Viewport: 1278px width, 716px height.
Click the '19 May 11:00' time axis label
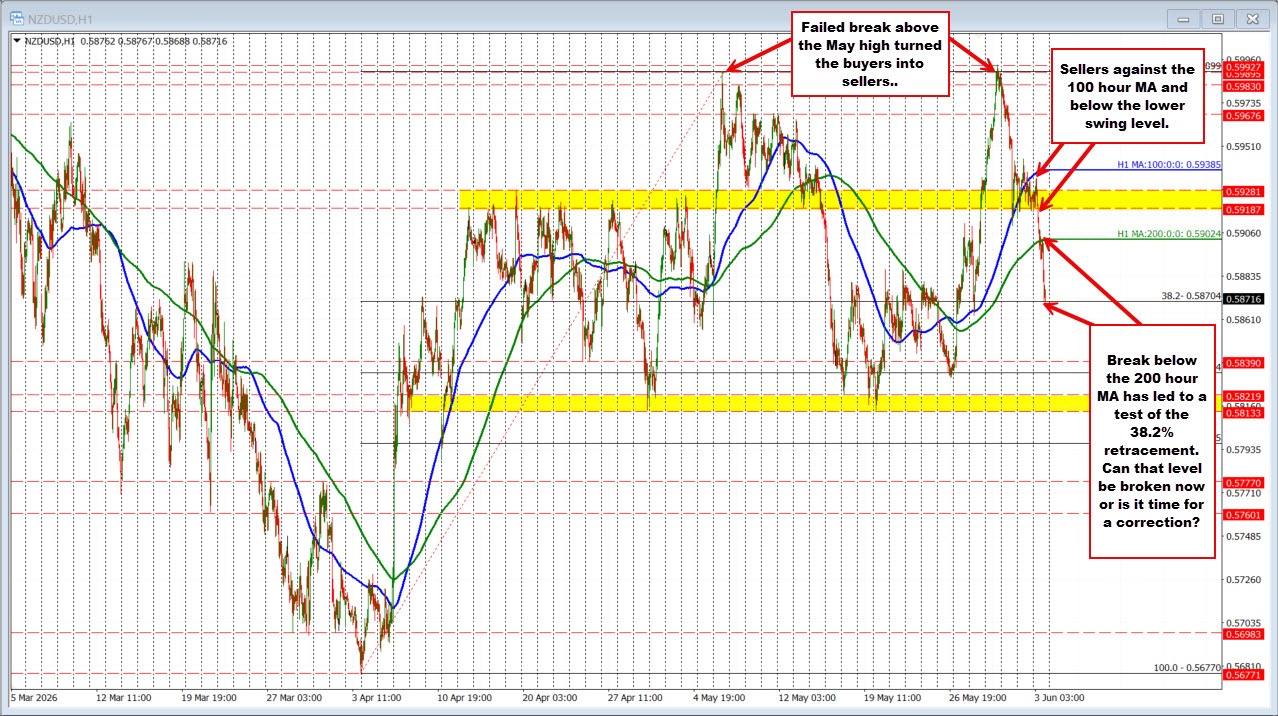tap(894, 696)
